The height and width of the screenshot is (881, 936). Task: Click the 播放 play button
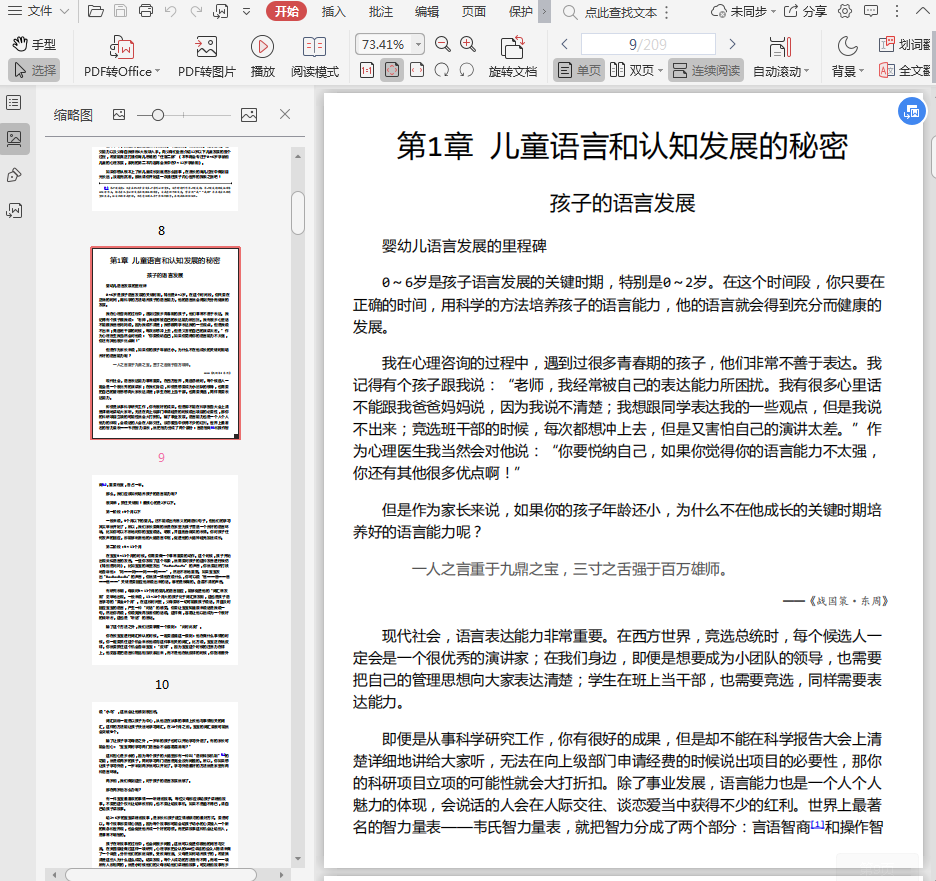click(262, 57)
